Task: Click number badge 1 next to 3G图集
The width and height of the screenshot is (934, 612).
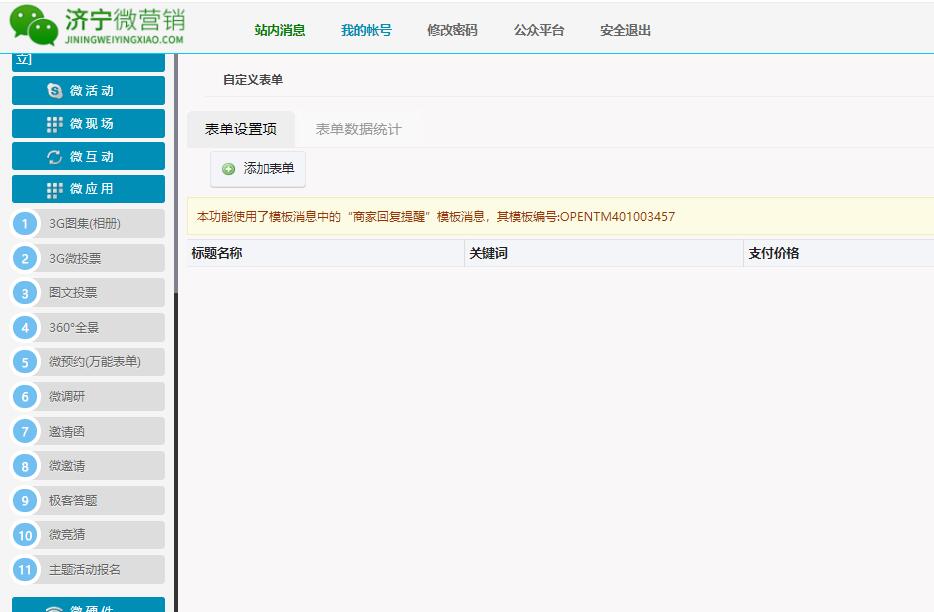Action: tap(25, 224)
